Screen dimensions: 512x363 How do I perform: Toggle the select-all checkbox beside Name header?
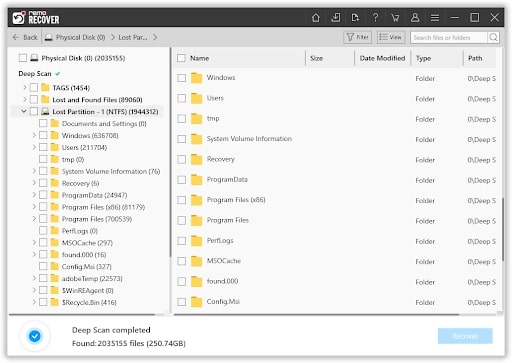tap(181, 58)
